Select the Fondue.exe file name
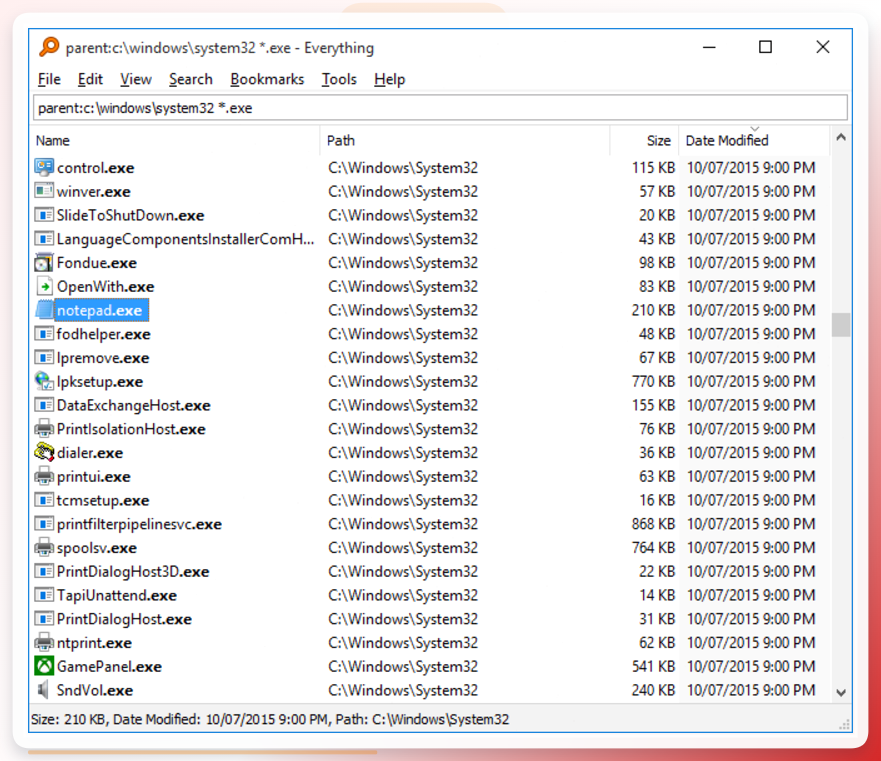This screenshot has width=881, height=761. (97, 262)
